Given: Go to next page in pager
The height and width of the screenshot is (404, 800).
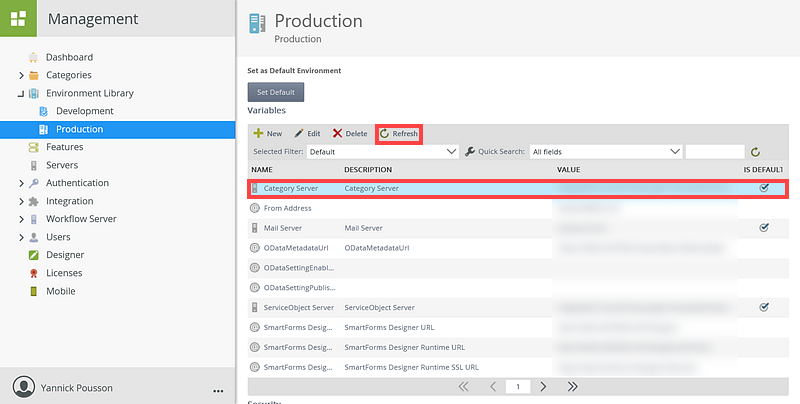Looking at the screenshot, I should coord(543,386).
